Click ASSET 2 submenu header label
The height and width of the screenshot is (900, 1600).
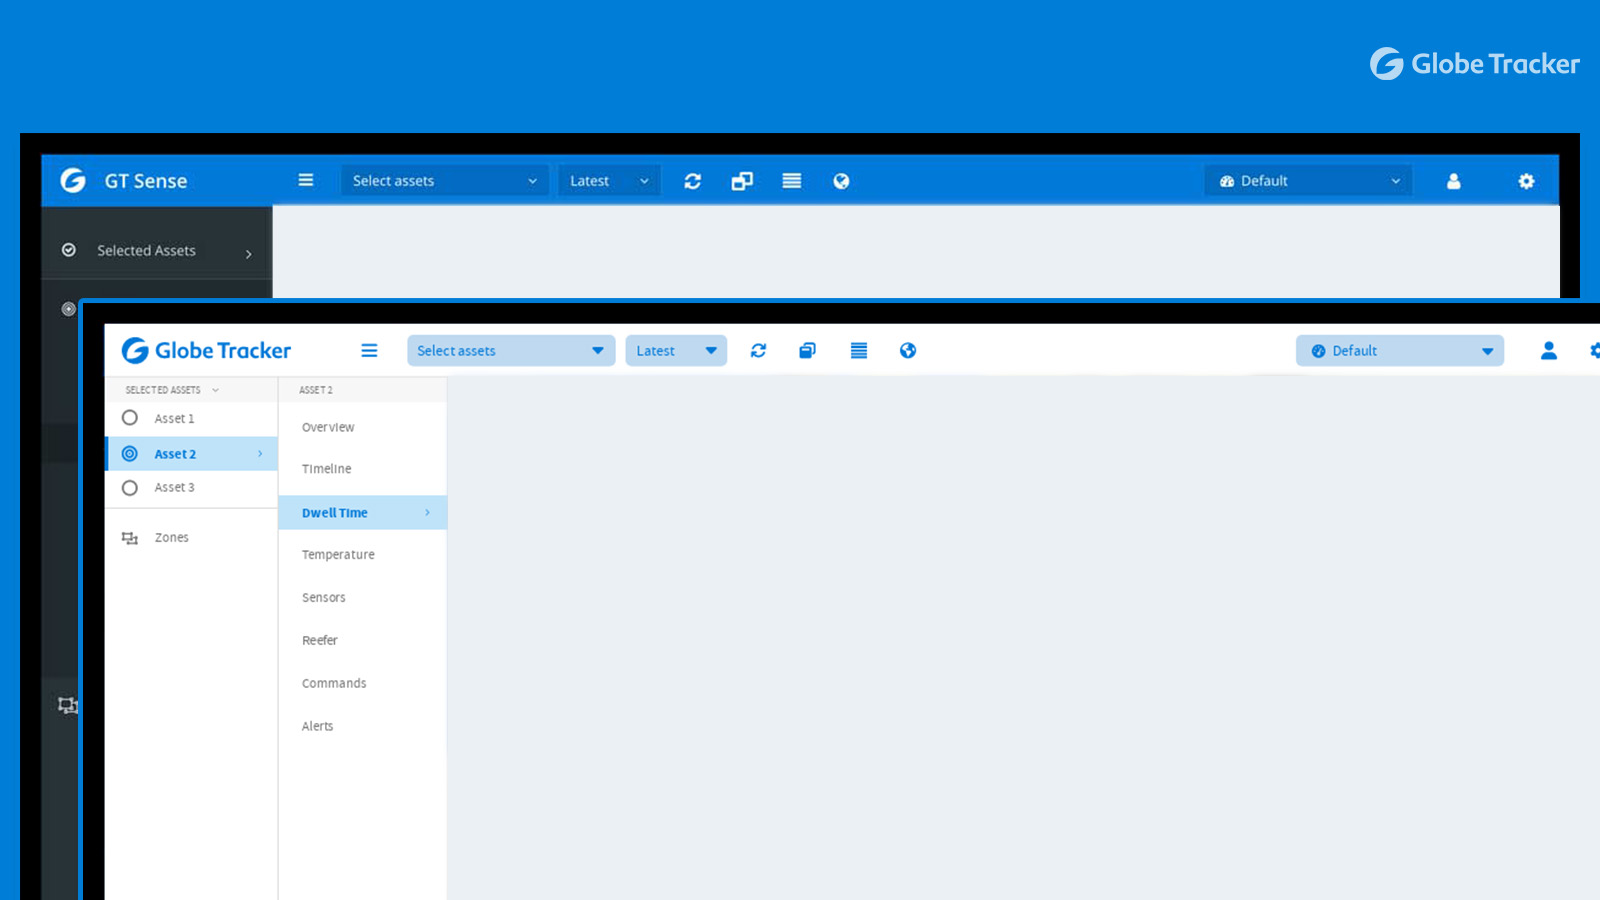coord(316,390)
